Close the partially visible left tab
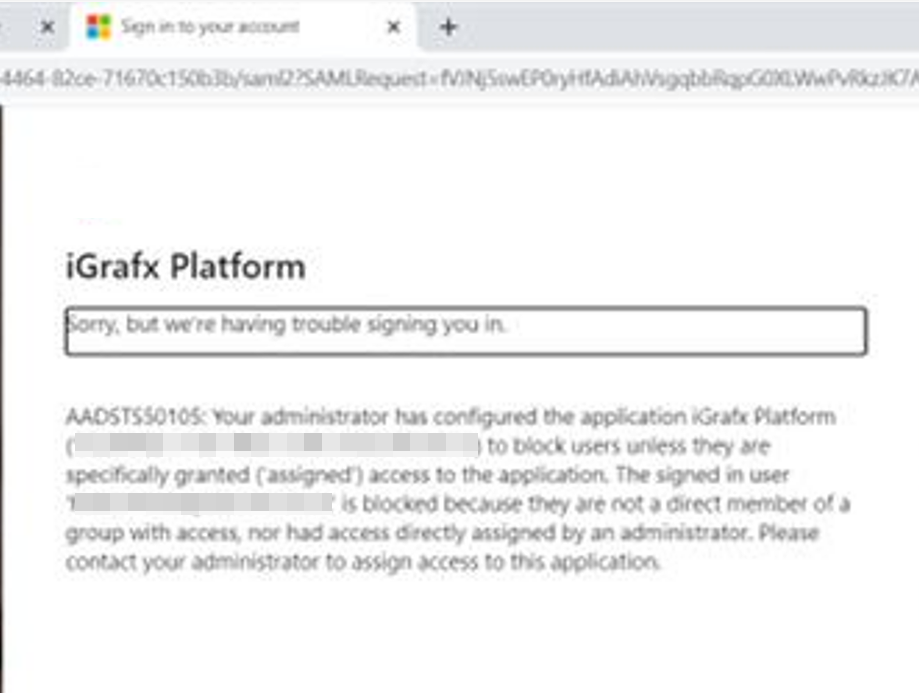 coord(46,27)
